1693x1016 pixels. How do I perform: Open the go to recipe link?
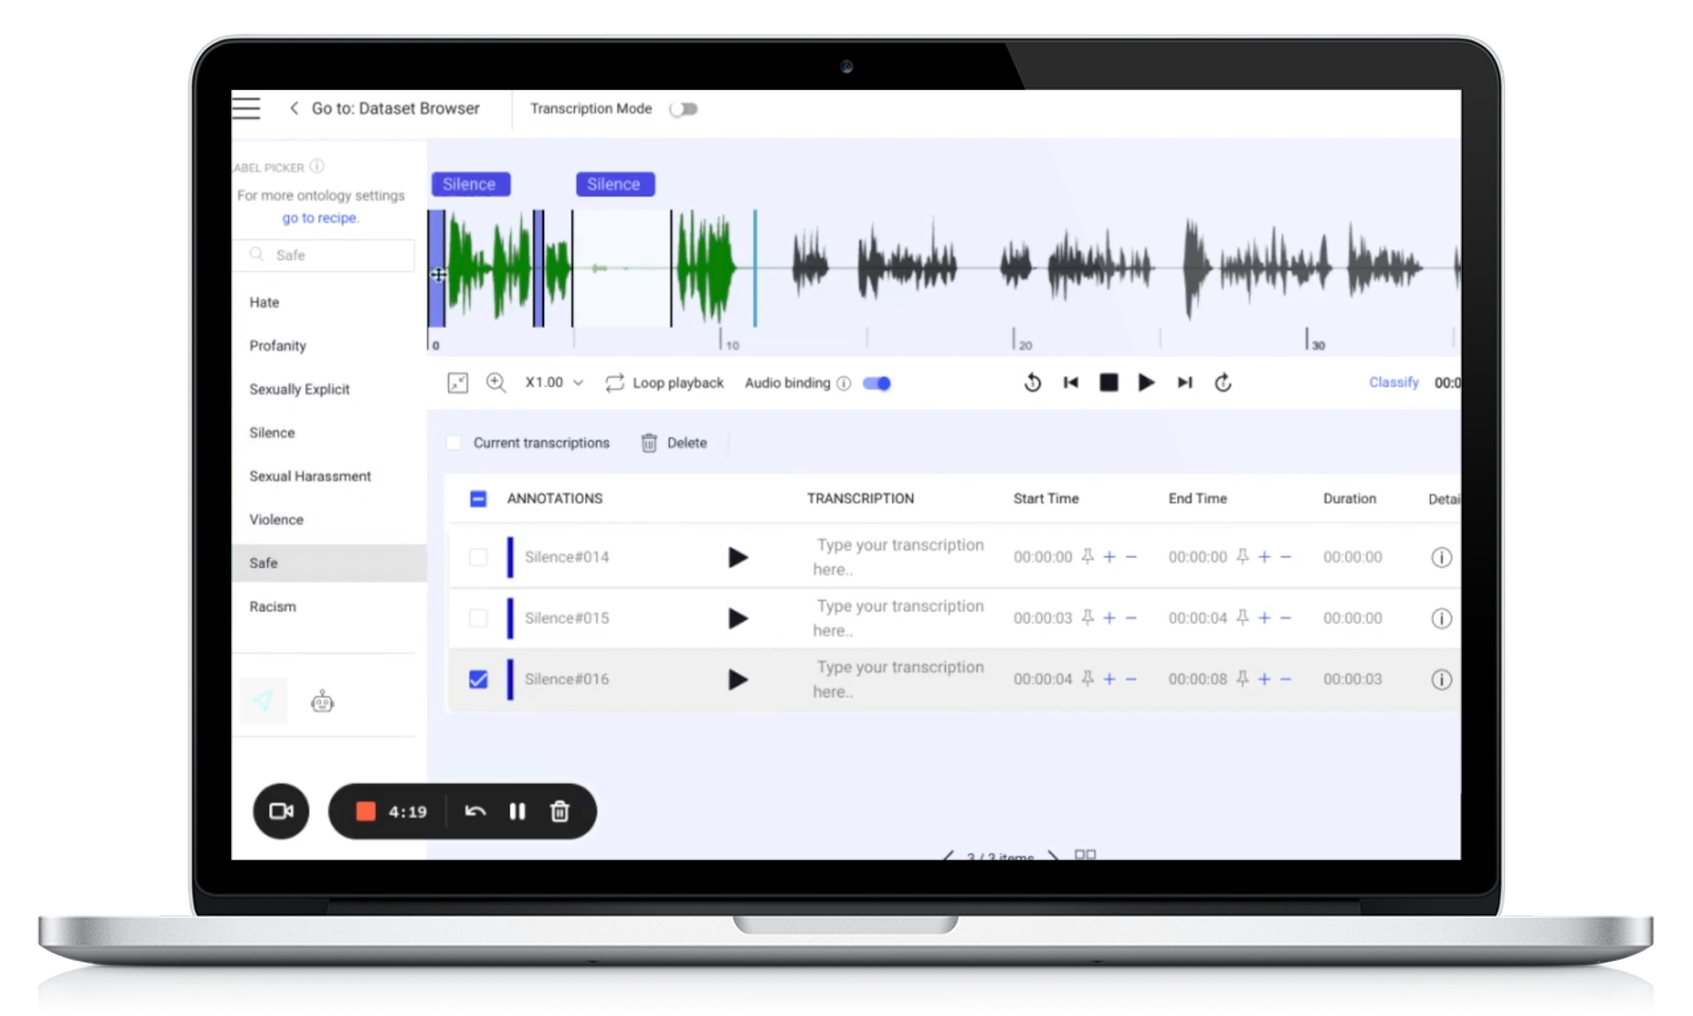(320, 218)
